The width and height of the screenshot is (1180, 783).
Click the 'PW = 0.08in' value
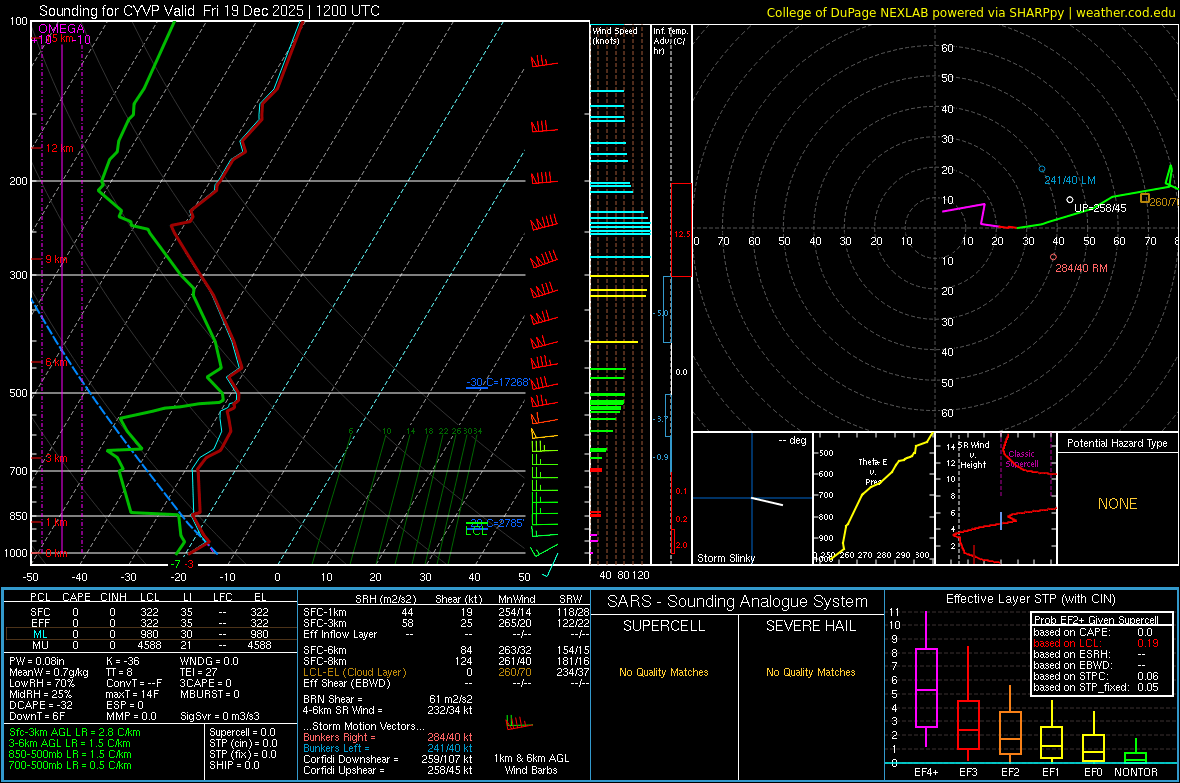coord(37,661)
